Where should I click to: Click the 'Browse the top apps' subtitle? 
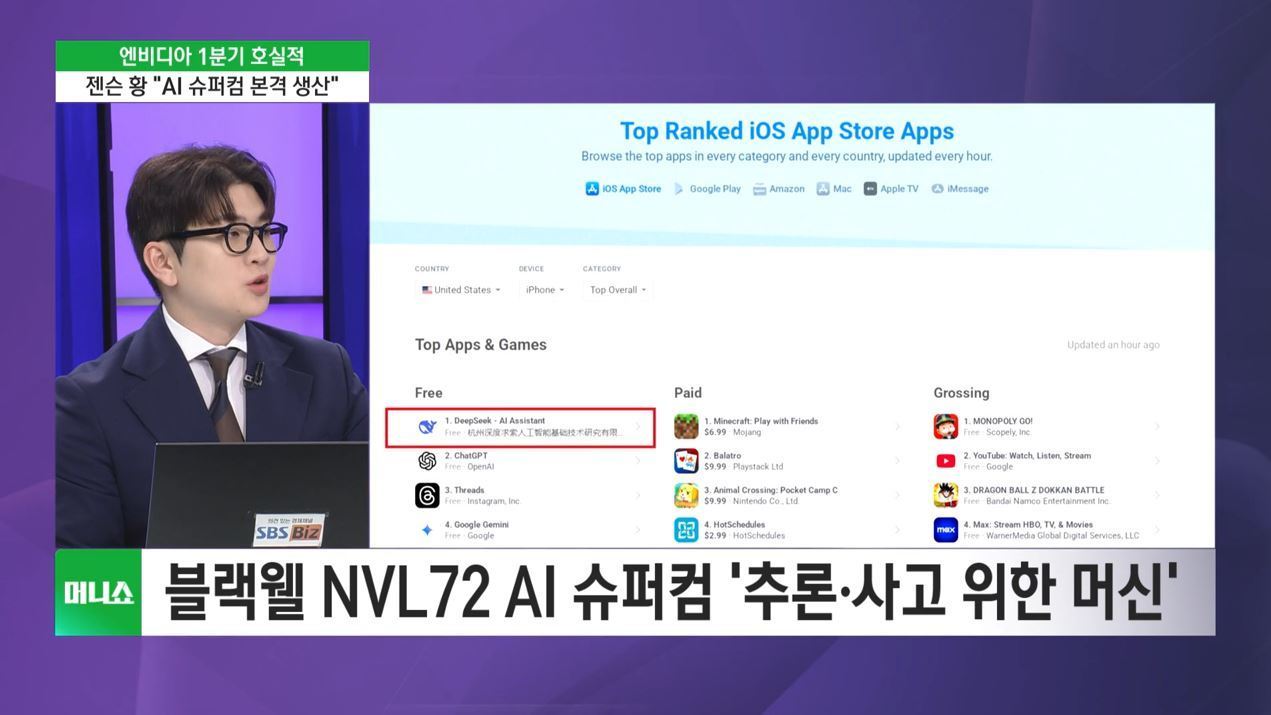coord(787,157)
